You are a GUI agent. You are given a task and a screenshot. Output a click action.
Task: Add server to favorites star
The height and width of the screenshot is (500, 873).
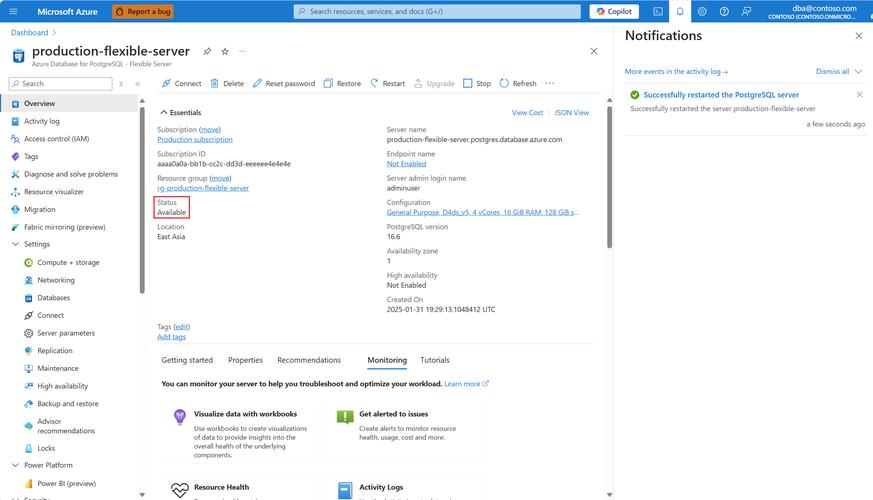[225, 51]
